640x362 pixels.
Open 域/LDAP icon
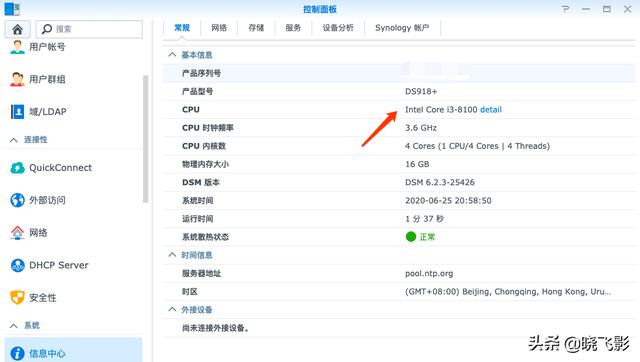17,111
